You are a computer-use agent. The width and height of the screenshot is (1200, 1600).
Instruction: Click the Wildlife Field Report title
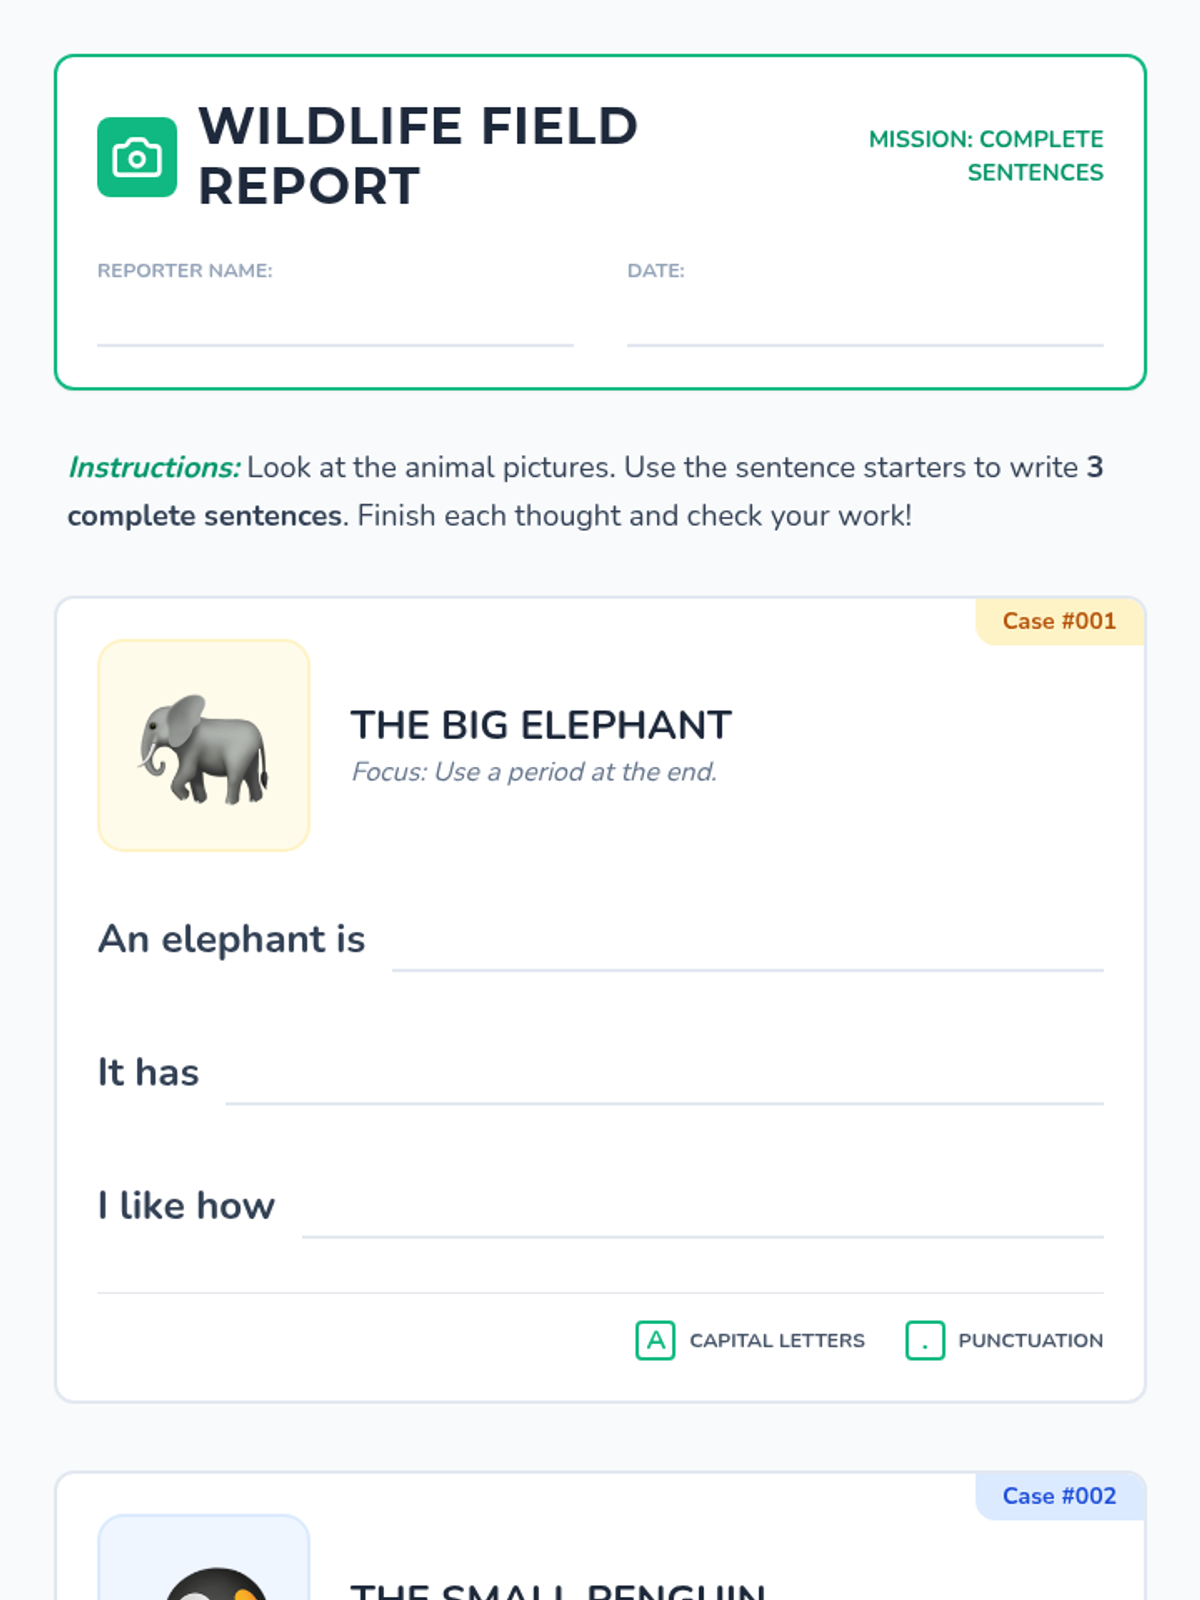coord(418,156)
